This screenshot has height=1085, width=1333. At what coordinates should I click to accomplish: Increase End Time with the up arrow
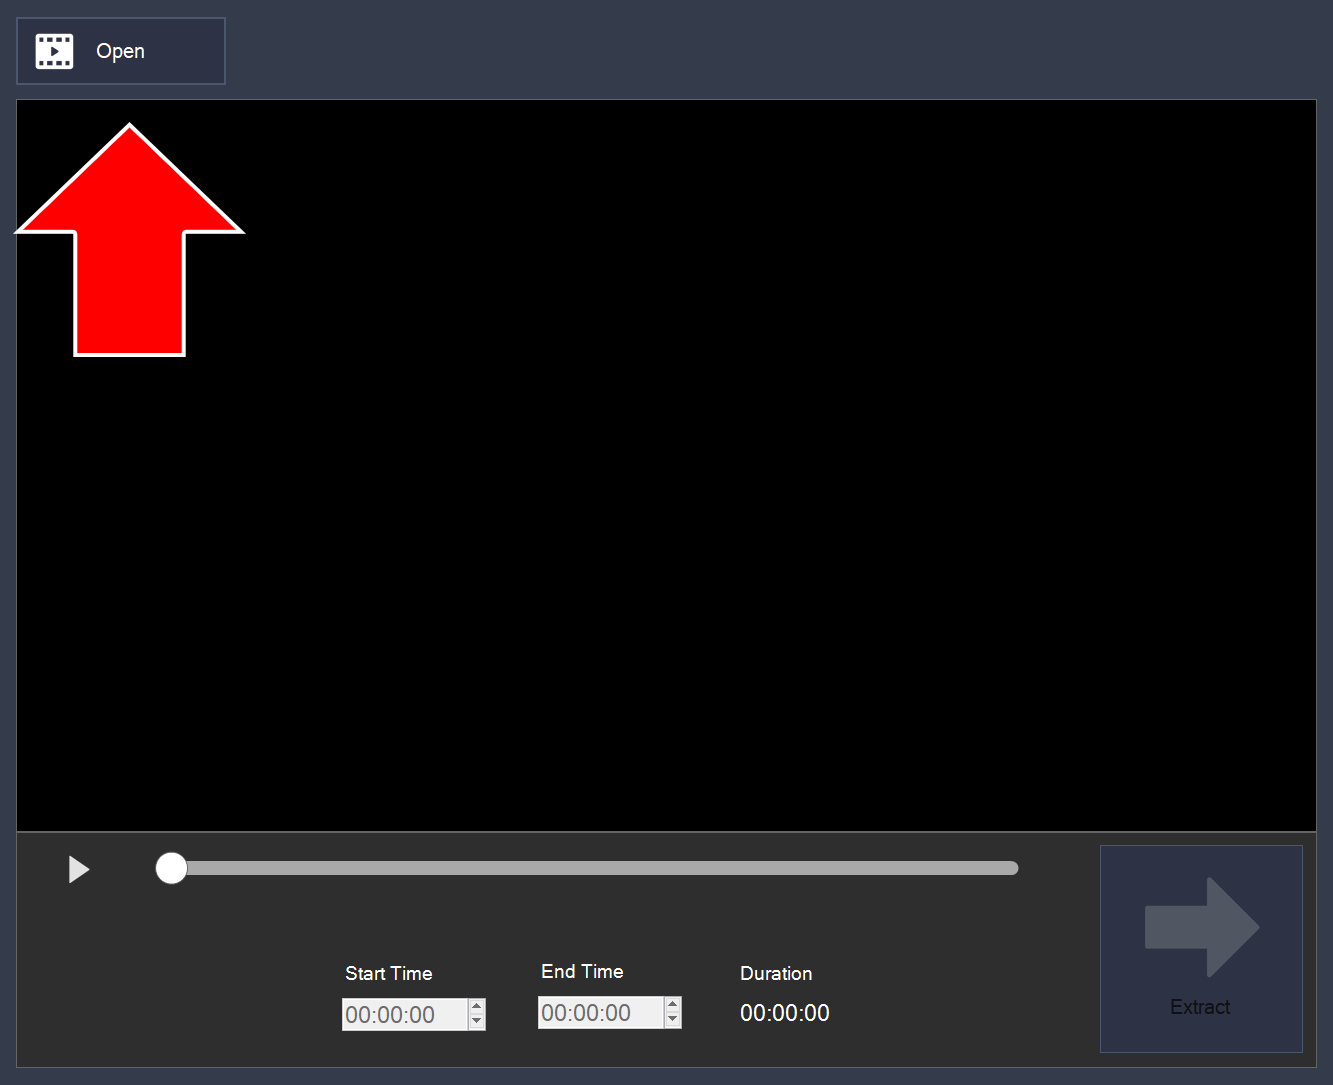(x=673, y=1004)
